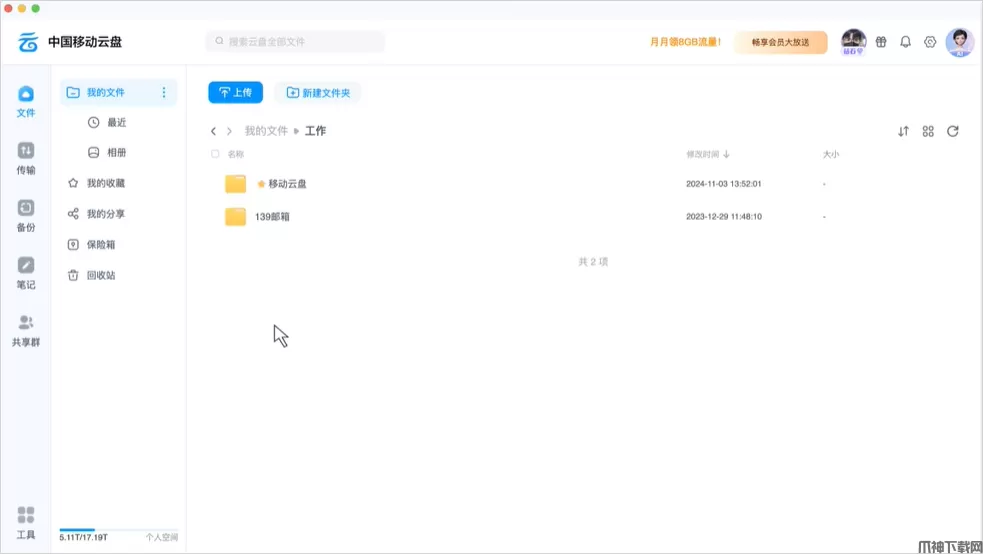Click the refresh icon above file list
Viewport: 983px width, 554px height.
tap(953, 131)
